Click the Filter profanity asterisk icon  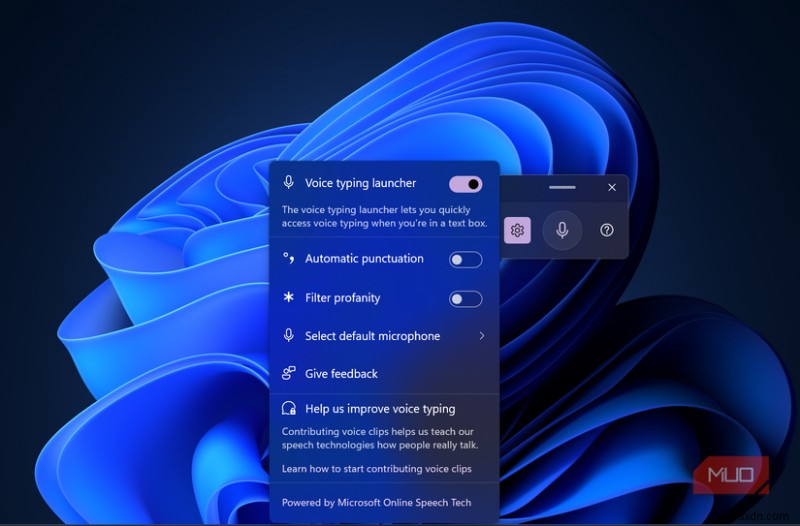click(x=289, y=297)
